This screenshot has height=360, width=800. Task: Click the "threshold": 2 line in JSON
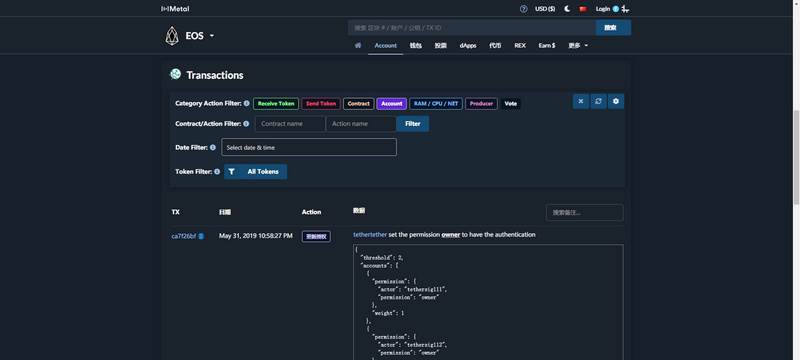click(x=382, y=258)
